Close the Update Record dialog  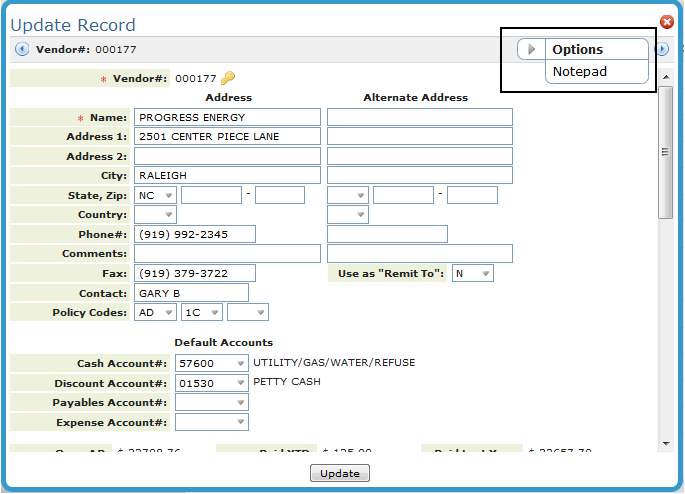(x=667, y=22)
